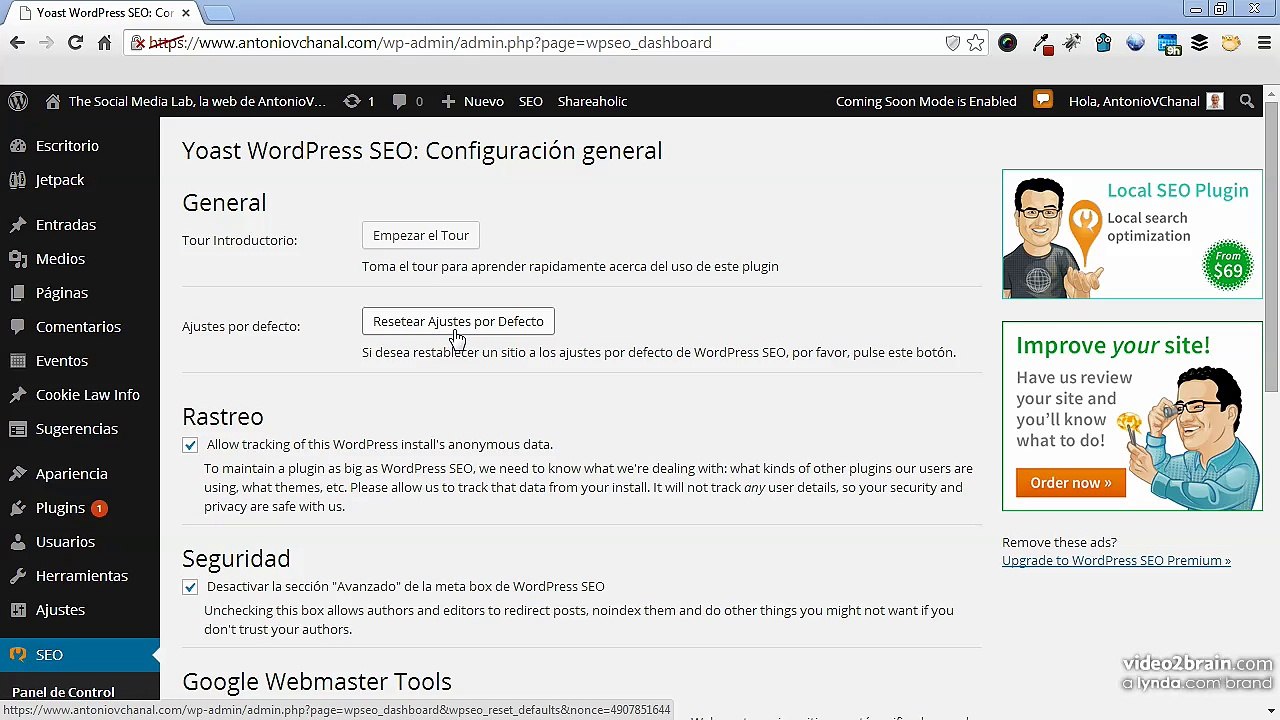Open the Buffer stacked layers extension
This screenshot has width=1280, height=720.
tap(1199, 43)
